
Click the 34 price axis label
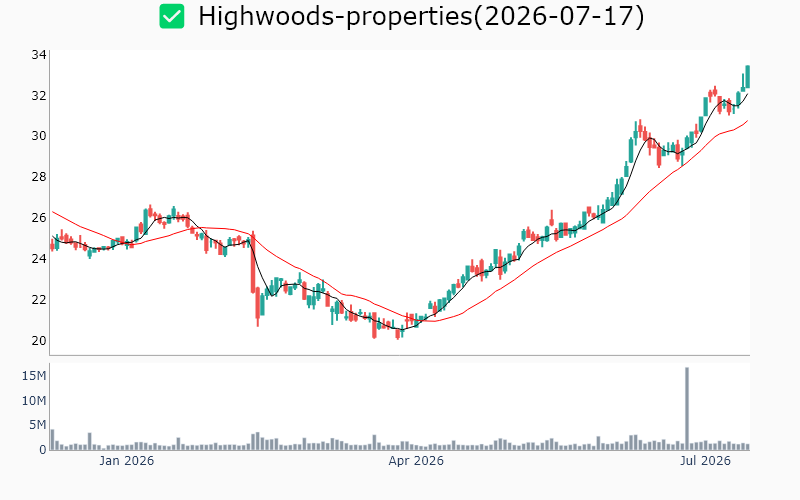click(x=39, y=55)
